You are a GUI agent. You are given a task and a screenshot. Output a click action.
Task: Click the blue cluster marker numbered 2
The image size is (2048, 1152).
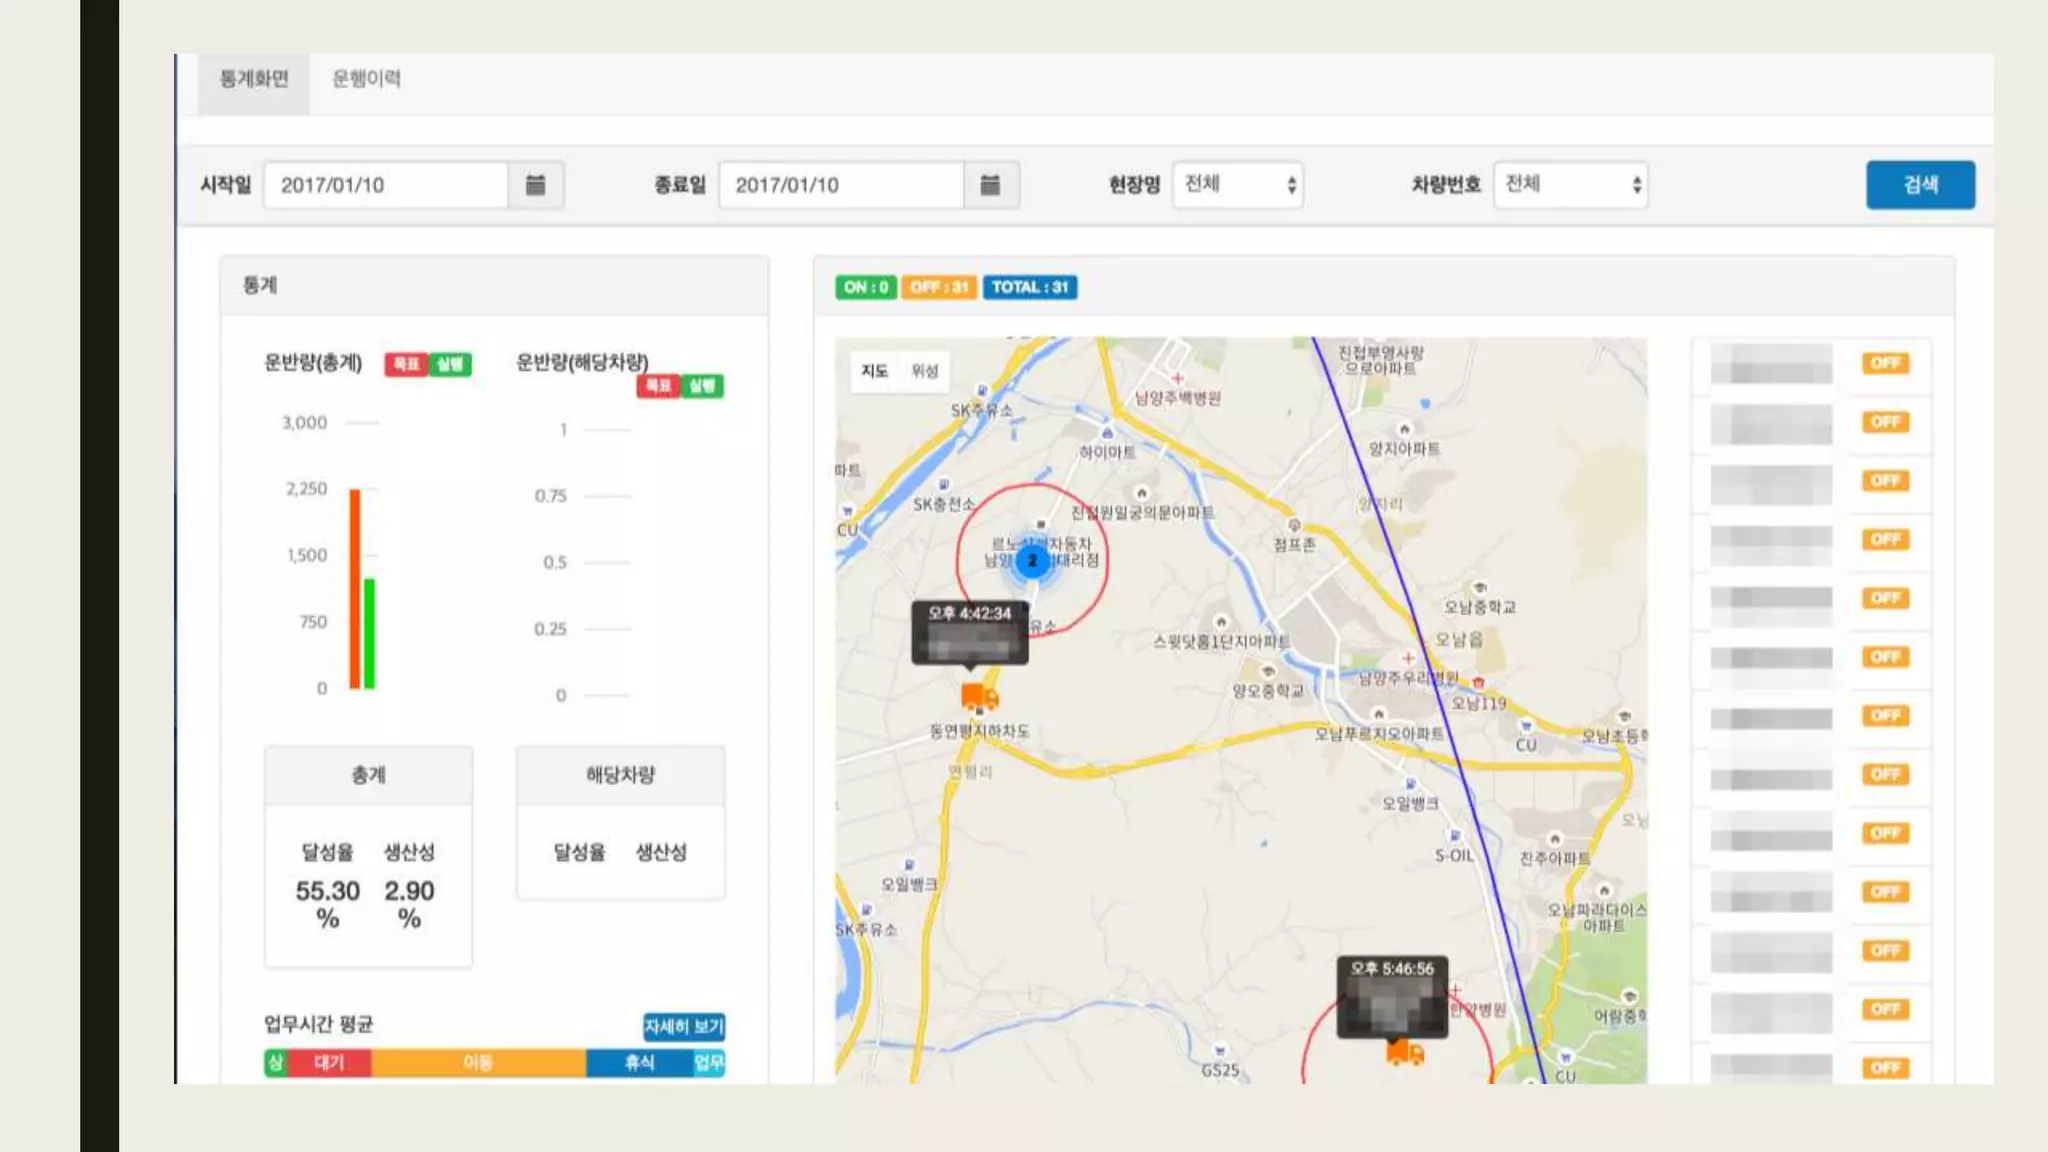(x=1032, y=561)
